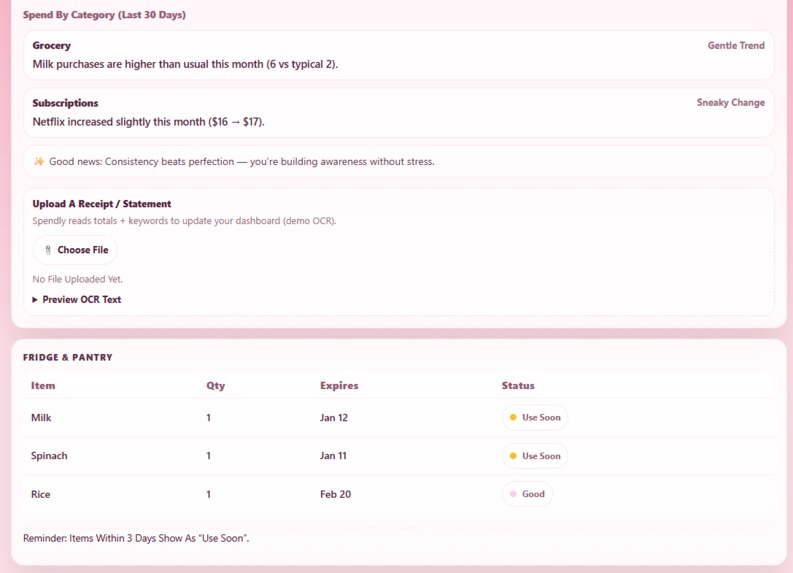Select the Subscriptions category title
The width and height of the screenshot is (793, 573).
65,103
